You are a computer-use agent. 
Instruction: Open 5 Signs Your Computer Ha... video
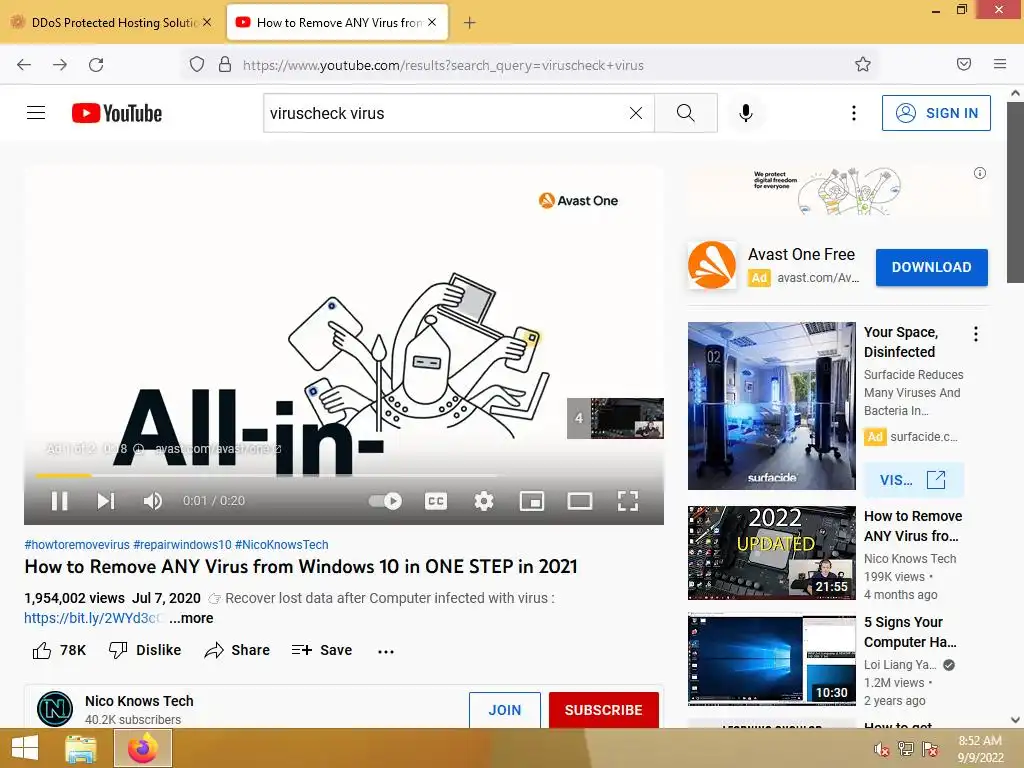[x=910, y=632]
